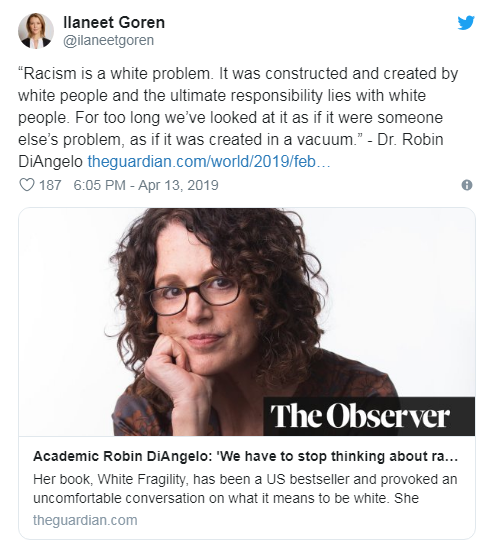Screen dimensions: 483x545
Task: Open Ilaneet Goren's profile avatar
Action: pos(36,31)
